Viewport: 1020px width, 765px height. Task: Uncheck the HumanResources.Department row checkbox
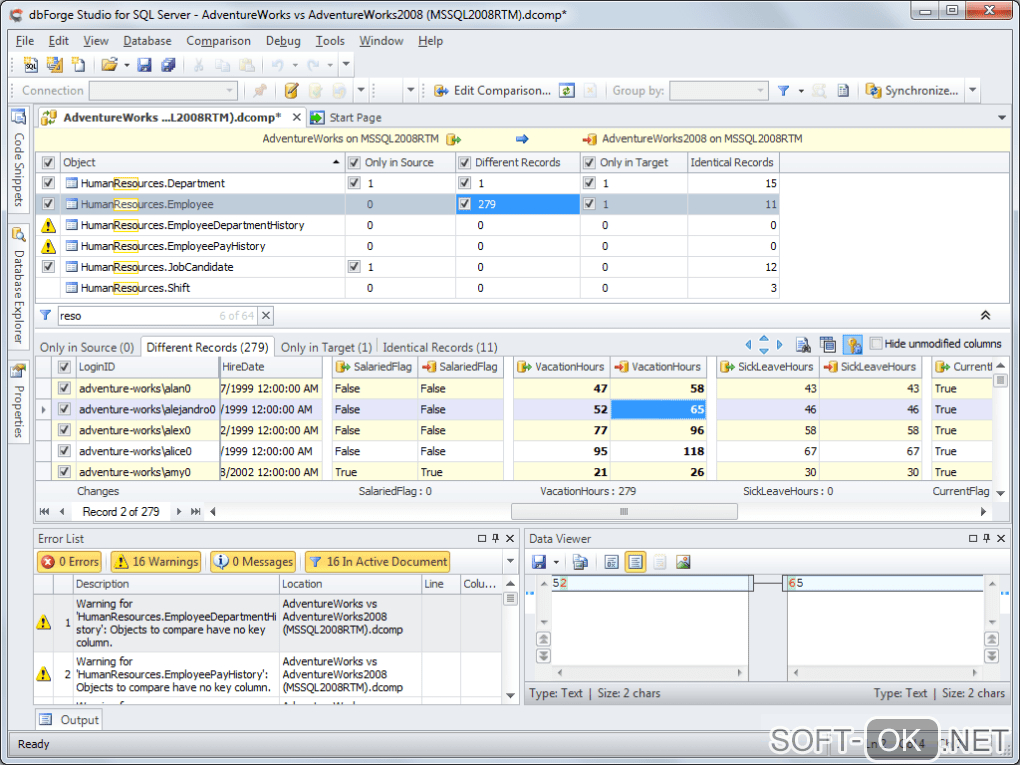(48, 183)
